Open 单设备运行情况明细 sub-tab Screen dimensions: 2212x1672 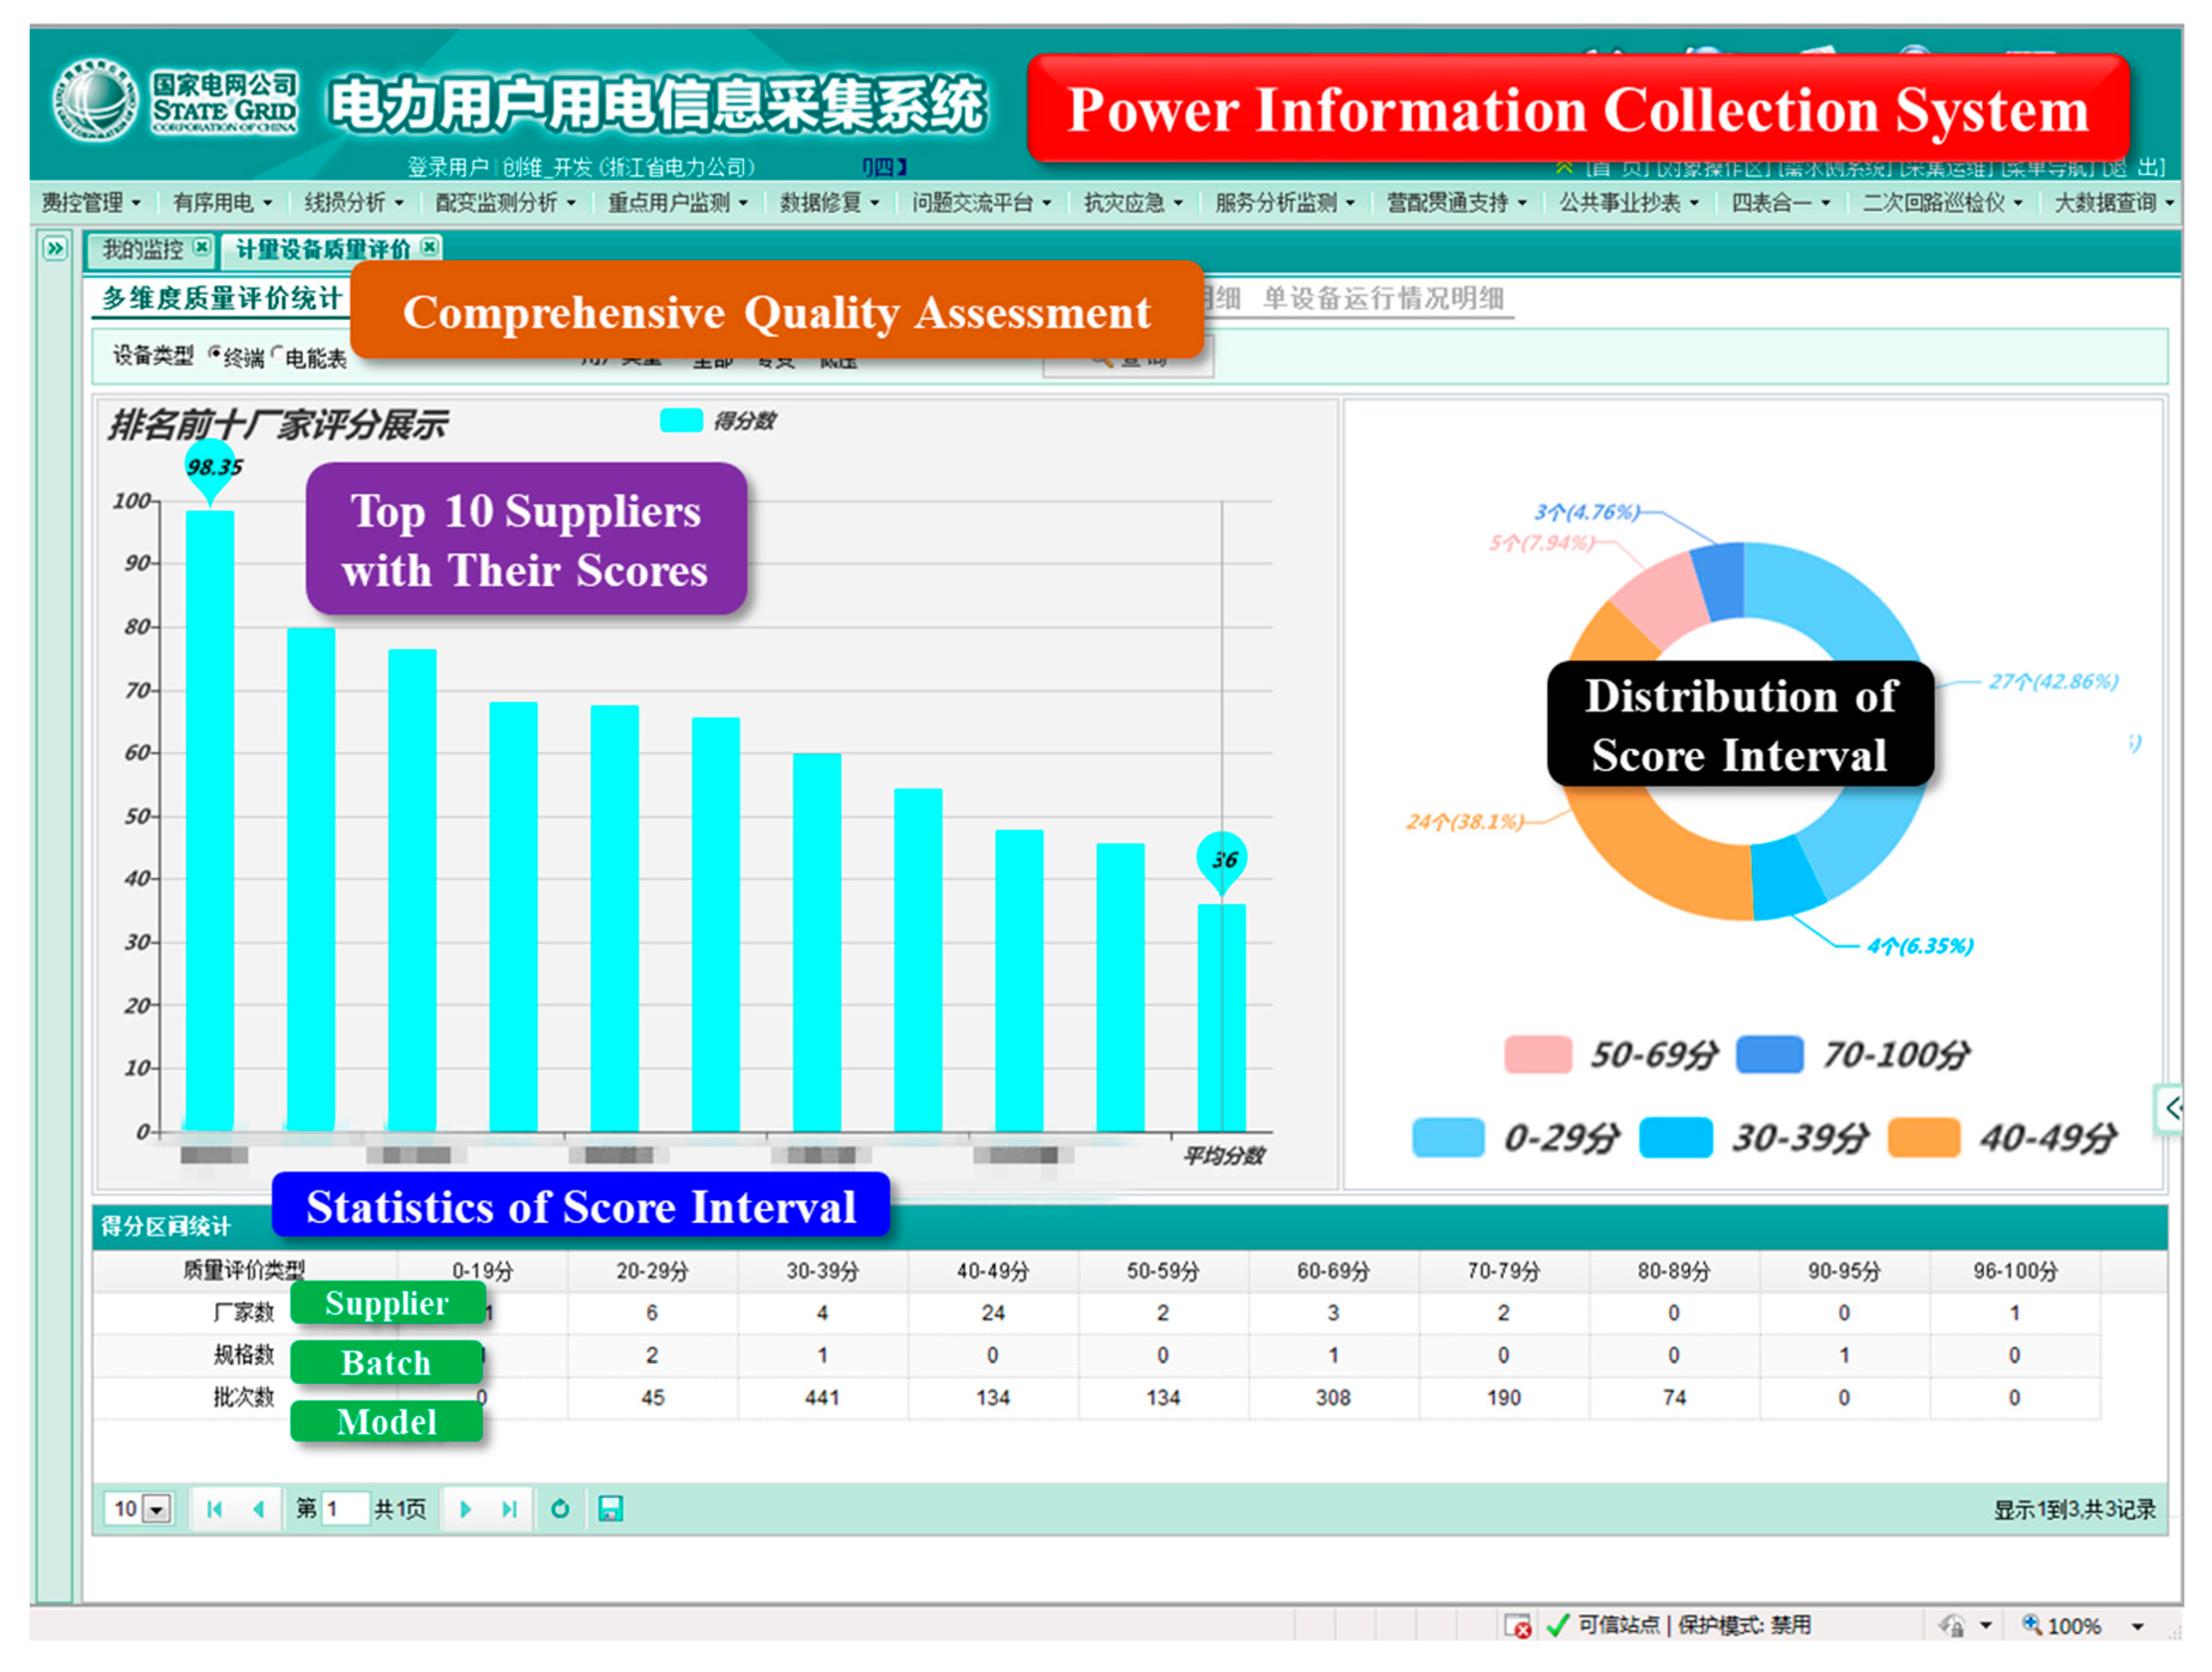[x=1383, y=298]
